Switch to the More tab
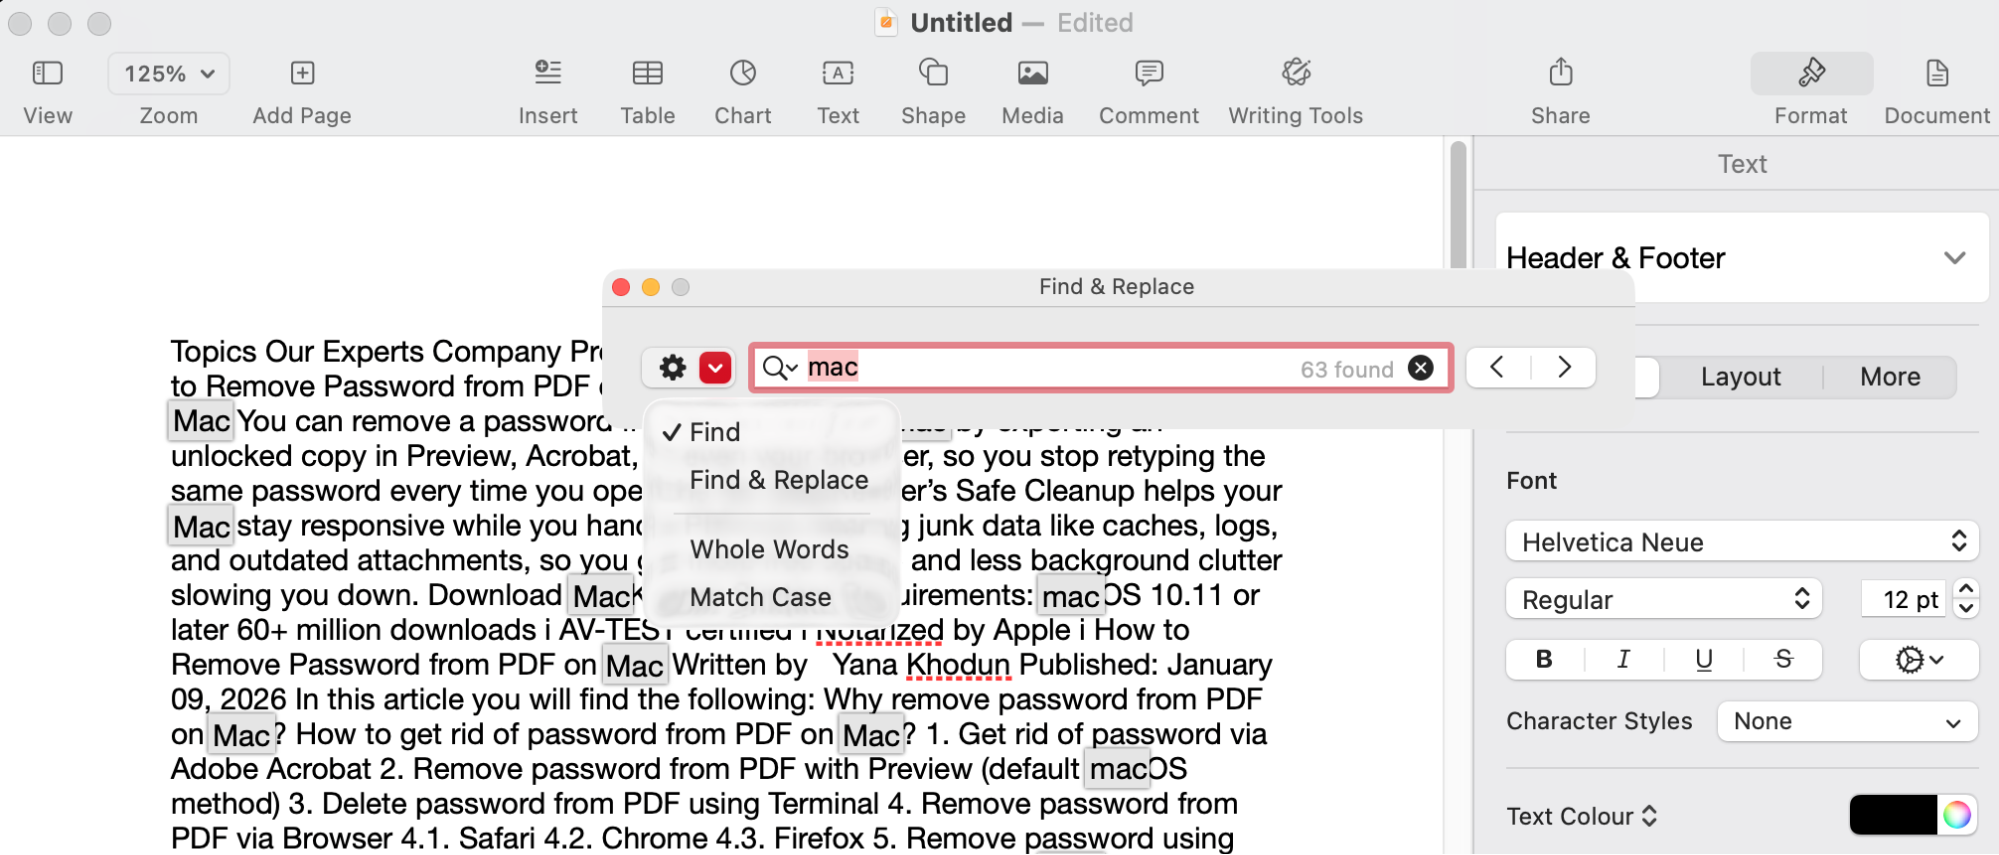 (1889, 377)
